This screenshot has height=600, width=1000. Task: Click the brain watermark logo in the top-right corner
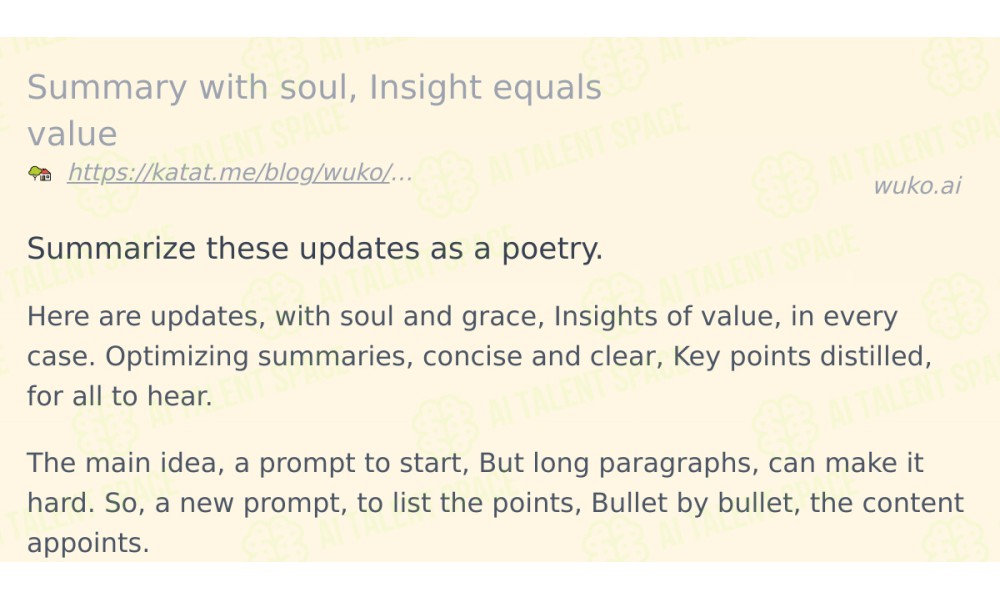point(954,65)
